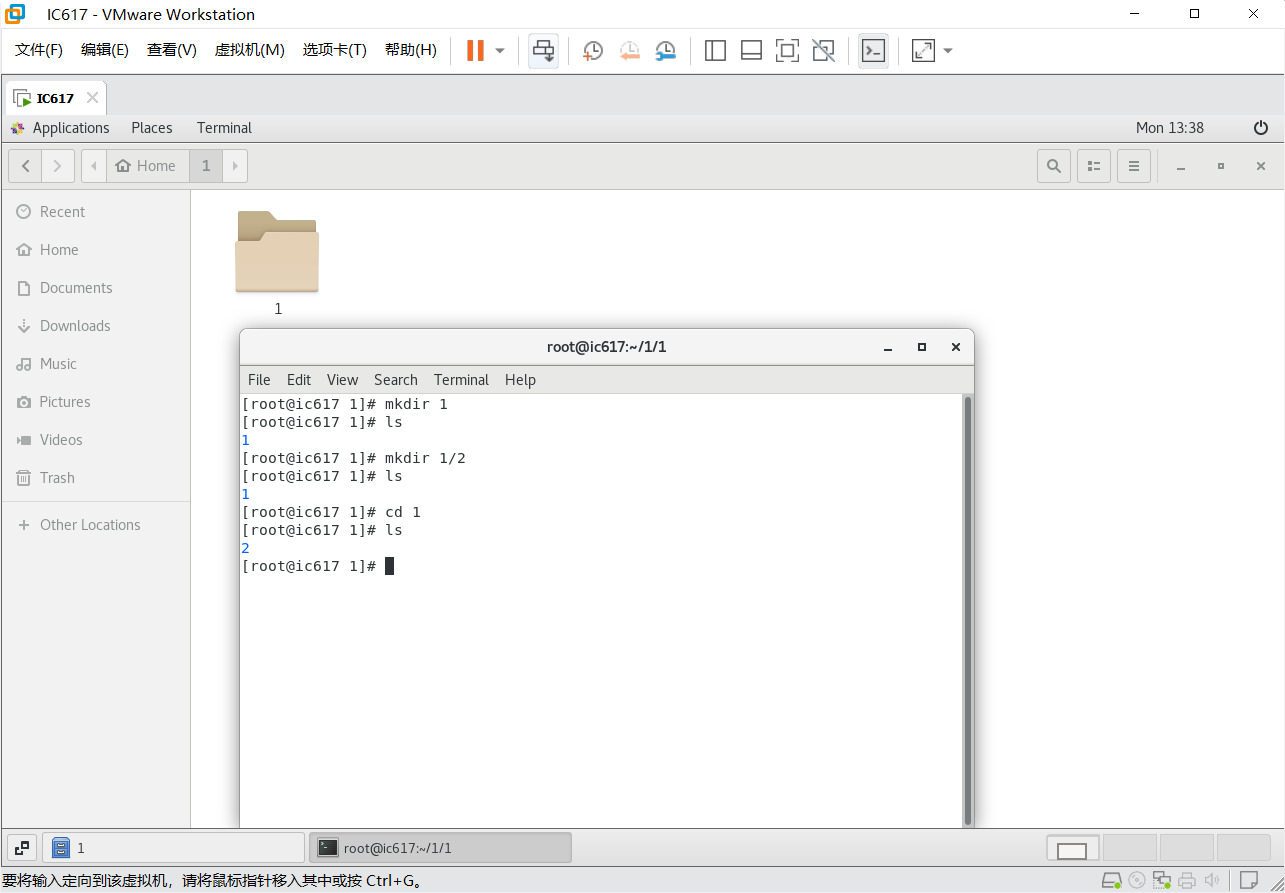This screenshot has width=1285, height=893.
Task: Open the system power menu icon
Action: tap(1261, 128)
